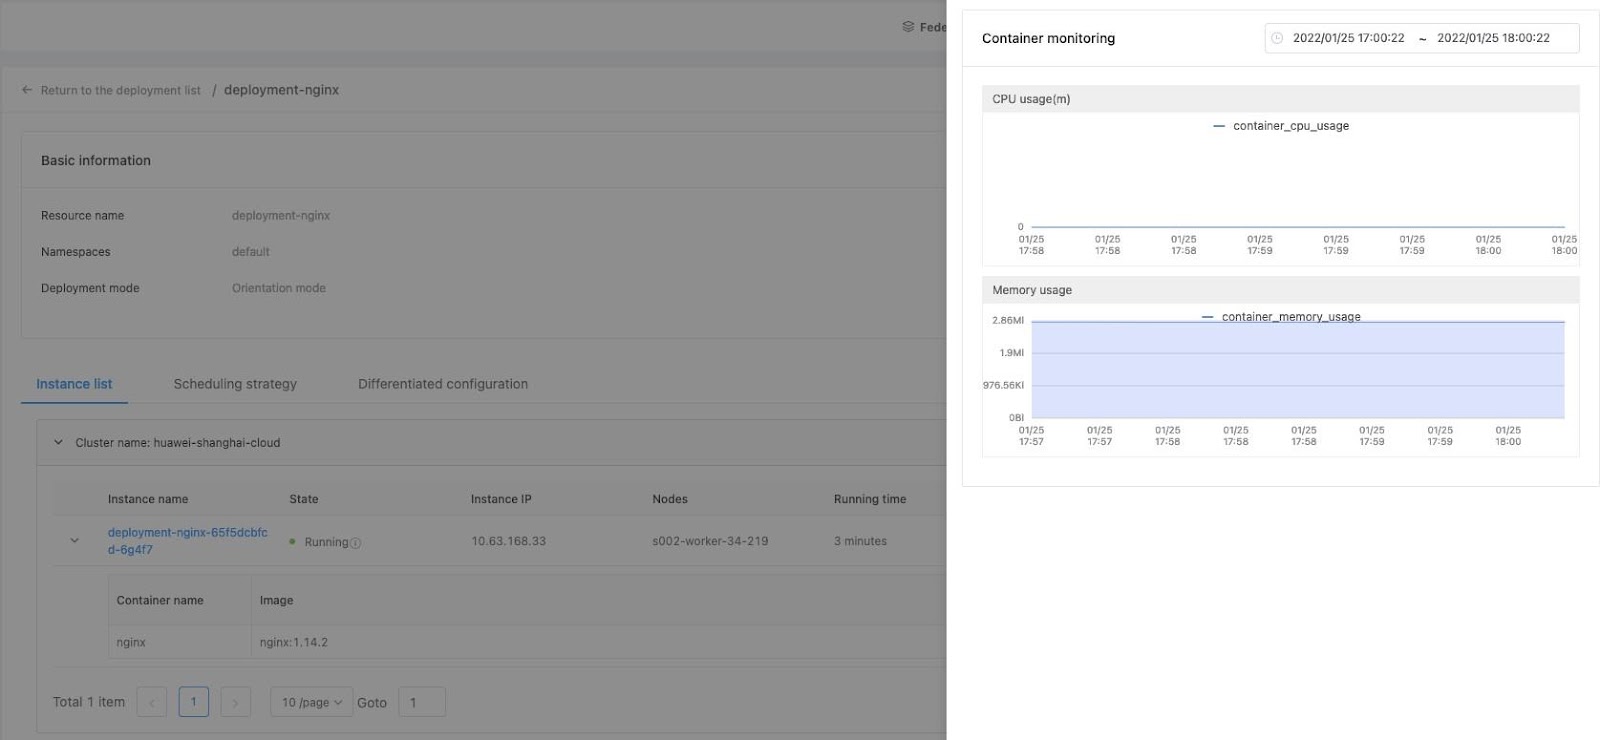Click the info icon beside Running state
Image resolution: width=1600 pixels, height=740 pixels.
coord(356,543)
